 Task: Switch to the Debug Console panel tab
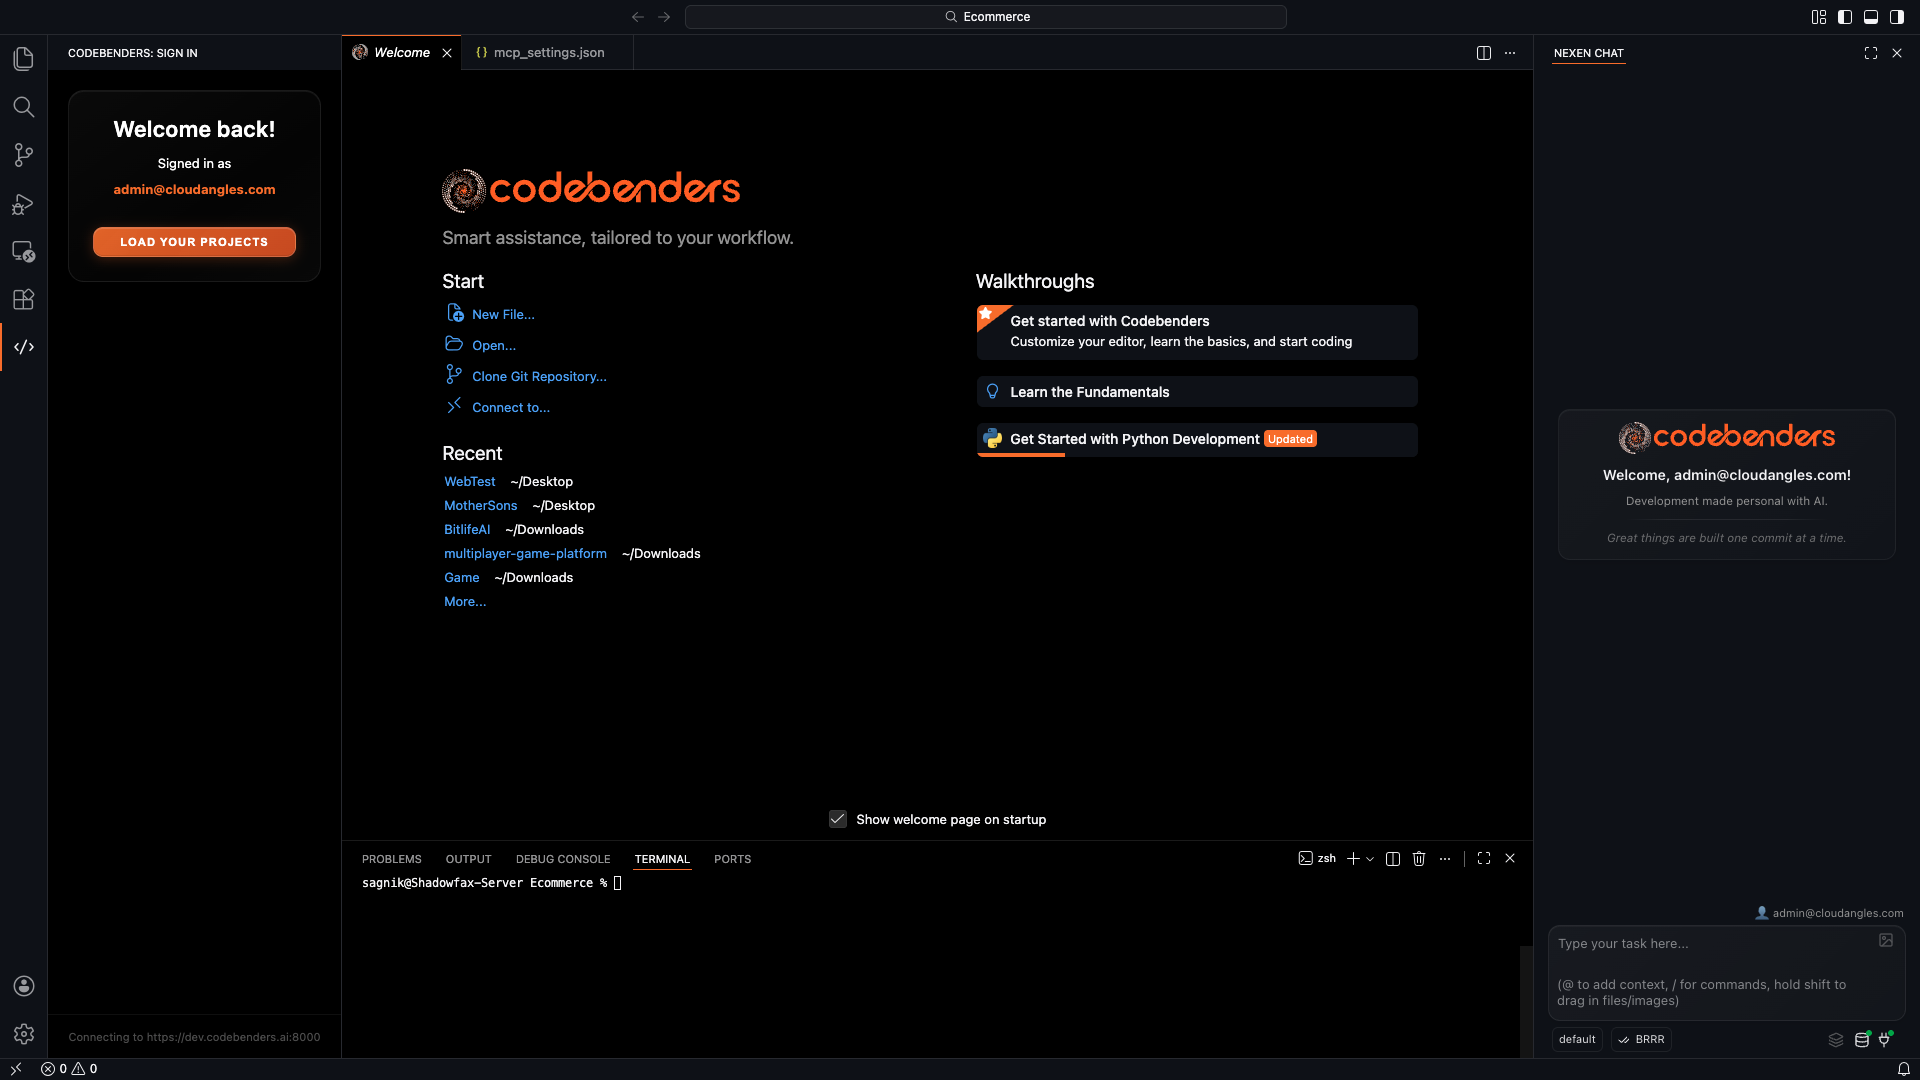pos(562,859)
